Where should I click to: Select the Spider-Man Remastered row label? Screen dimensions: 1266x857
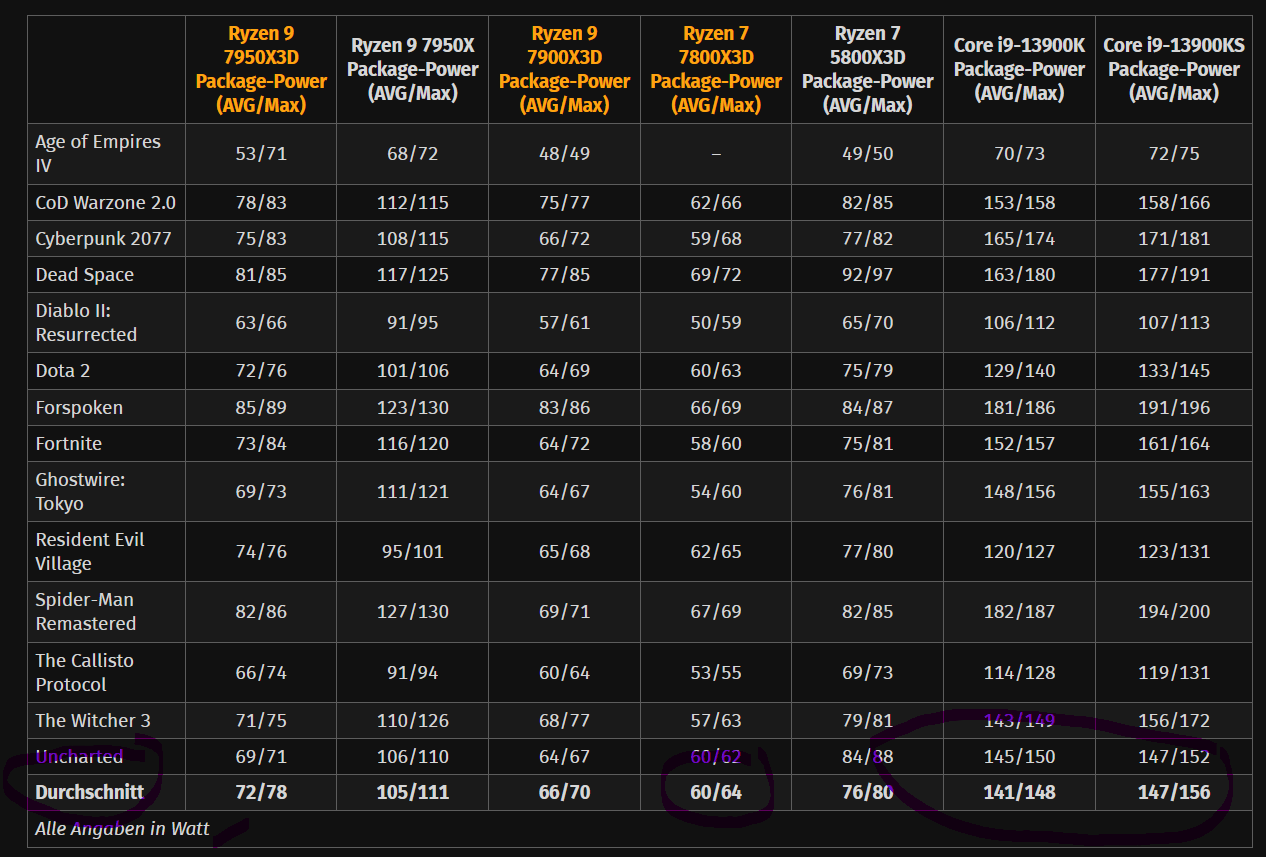86,611
